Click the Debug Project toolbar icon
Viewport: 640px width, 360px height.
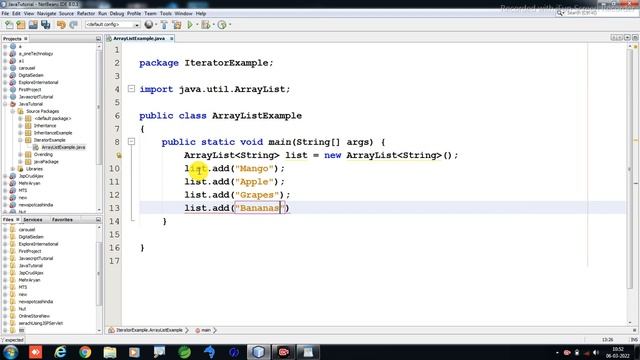pyautogui.click(x=205, y=25)
